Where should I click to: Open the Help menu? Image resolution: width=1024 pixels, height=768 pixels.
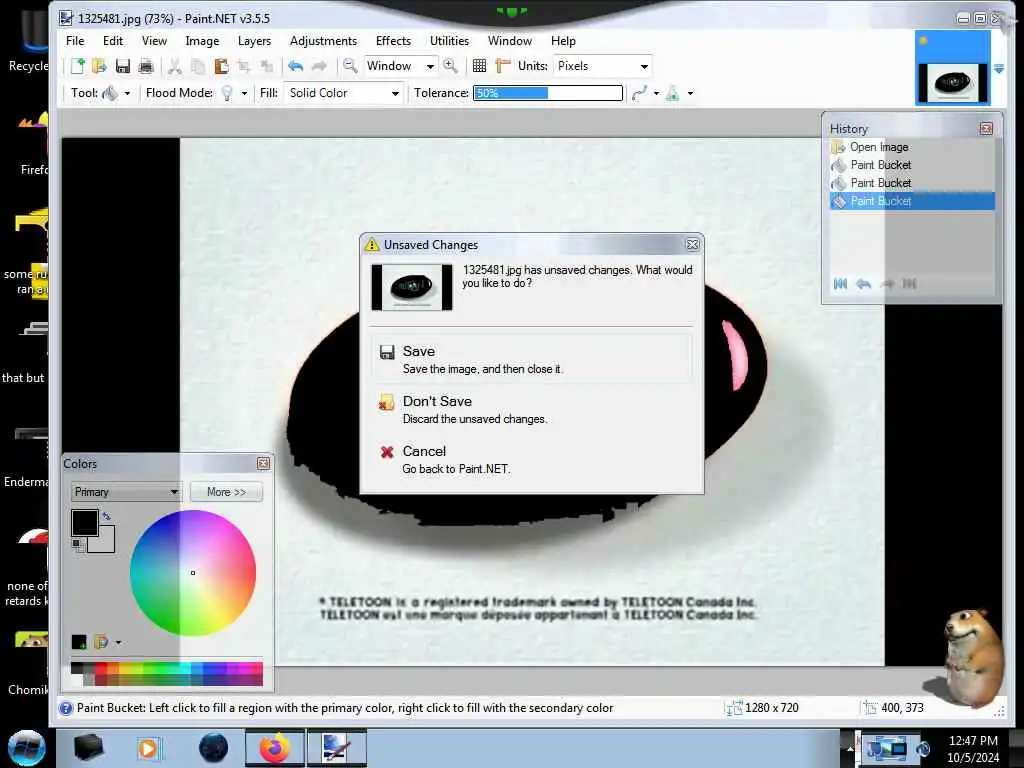click(563, 40)
